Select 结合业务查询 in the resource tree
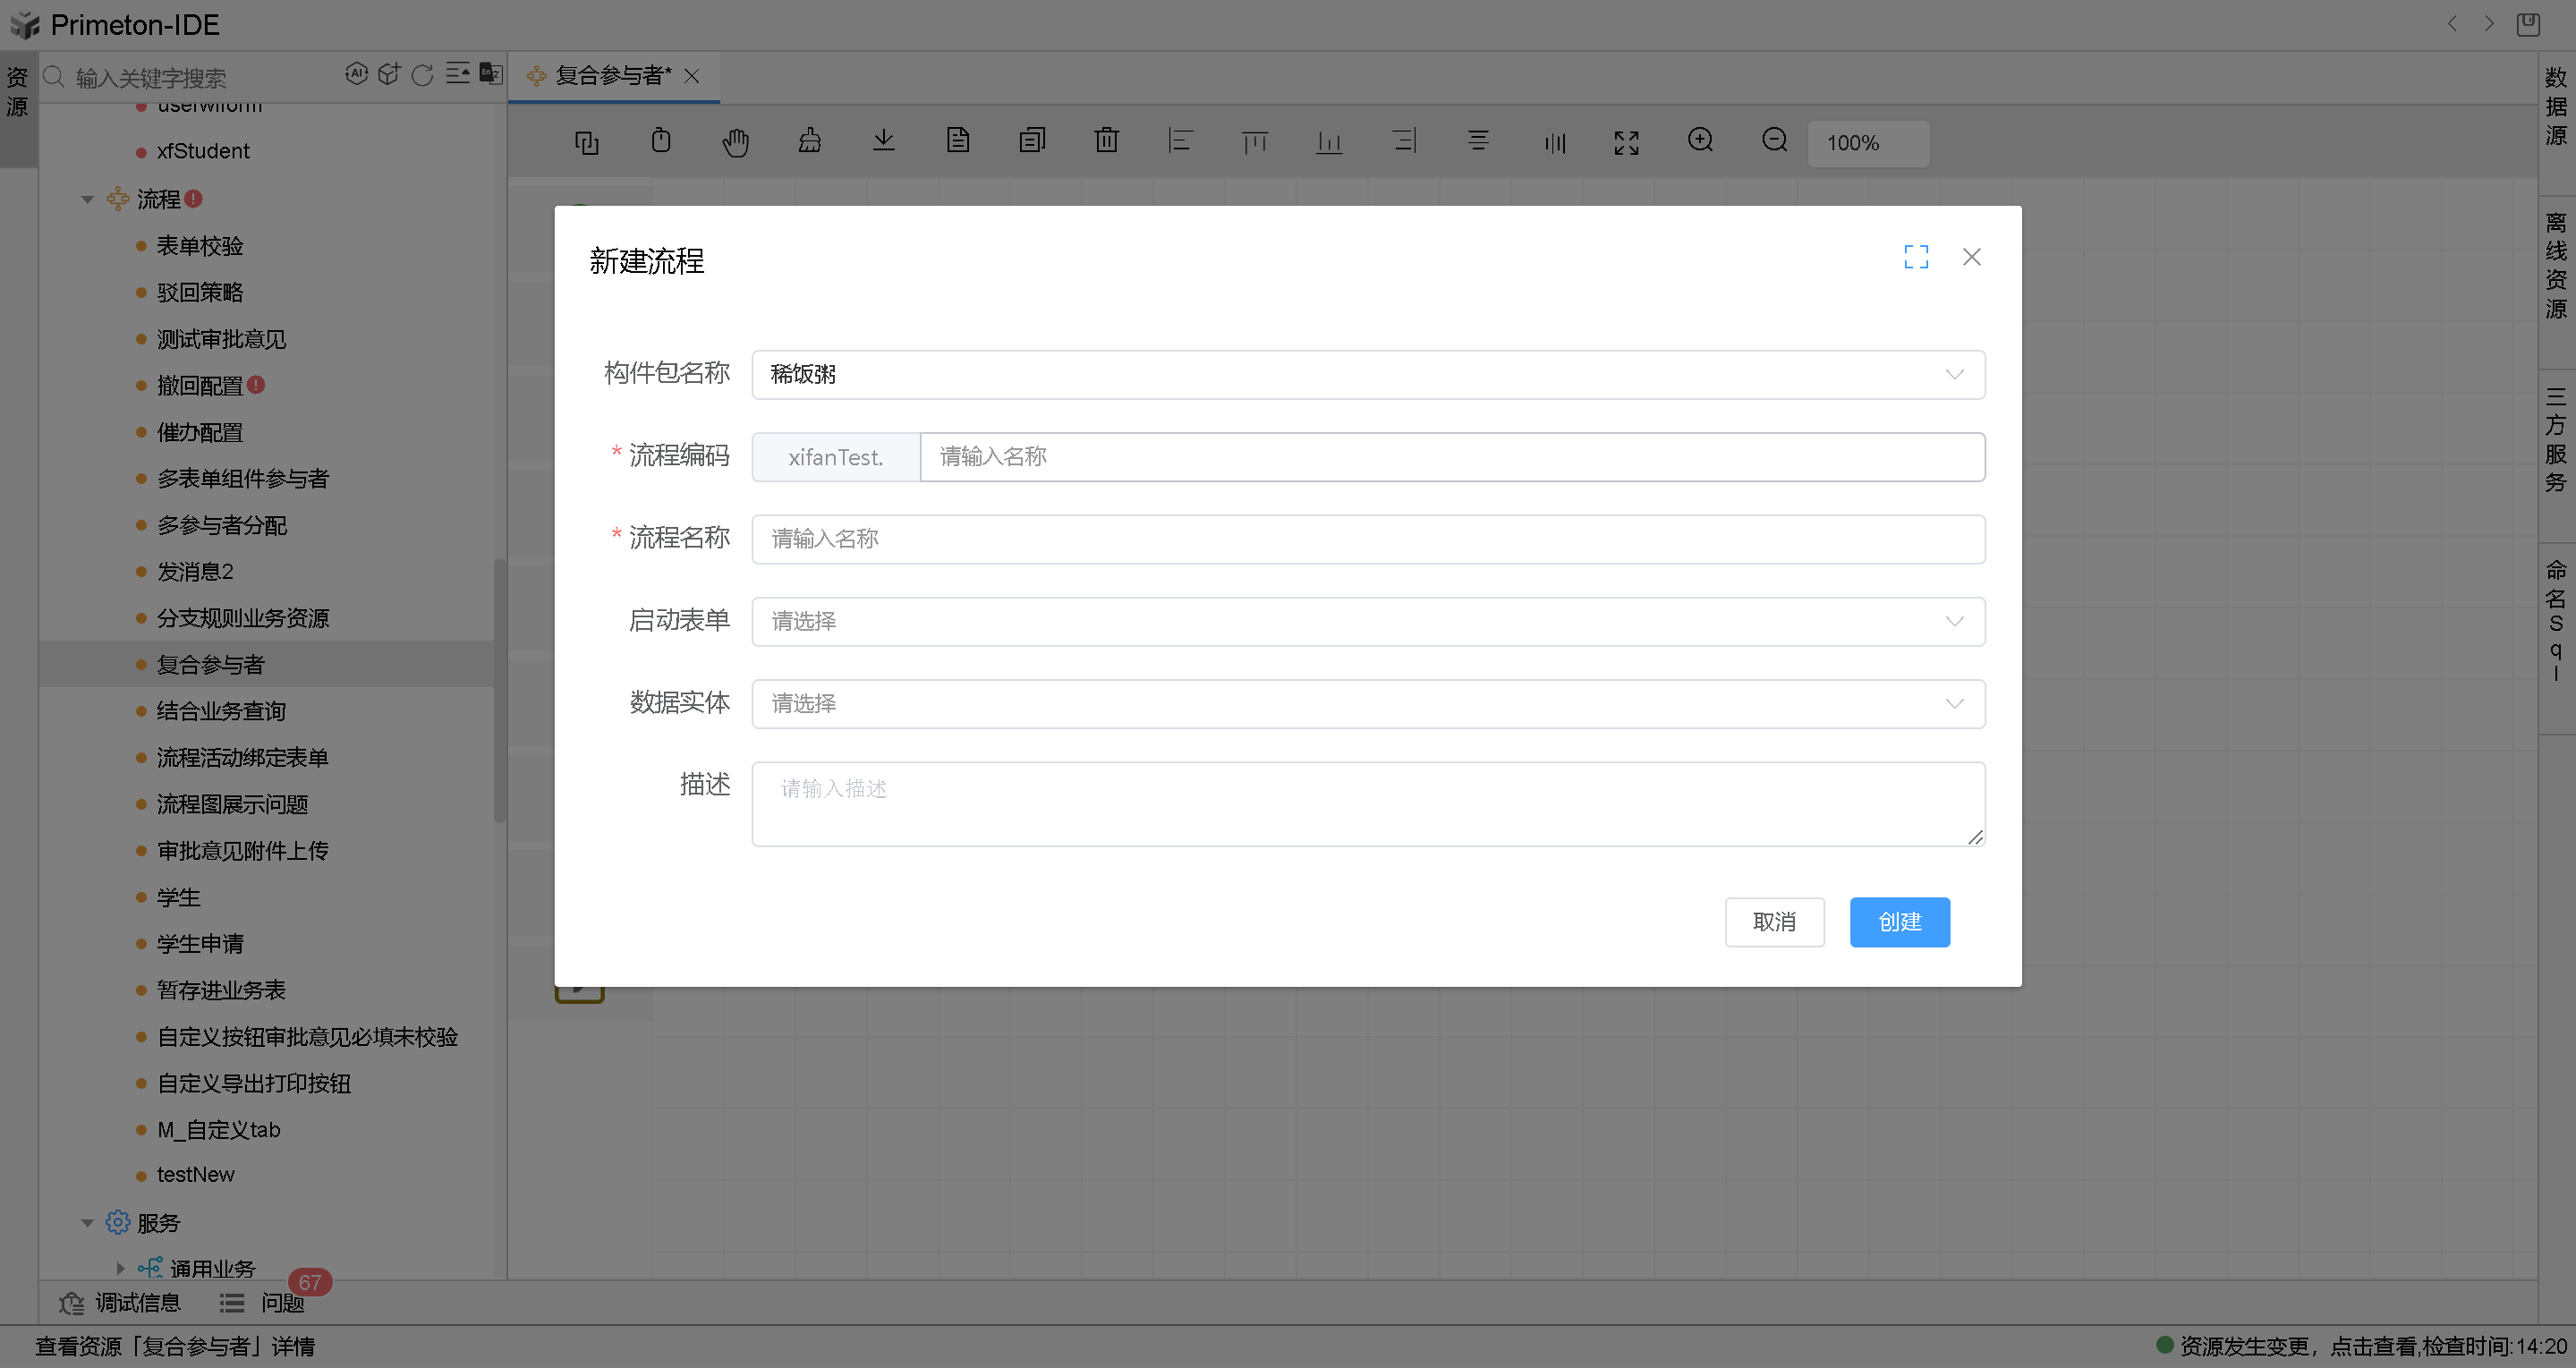 coord(221,711)
